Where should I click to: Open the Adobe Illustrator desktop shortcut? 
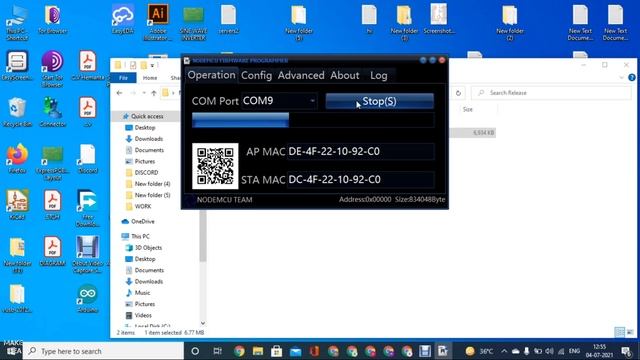click(x=158, y=22)
